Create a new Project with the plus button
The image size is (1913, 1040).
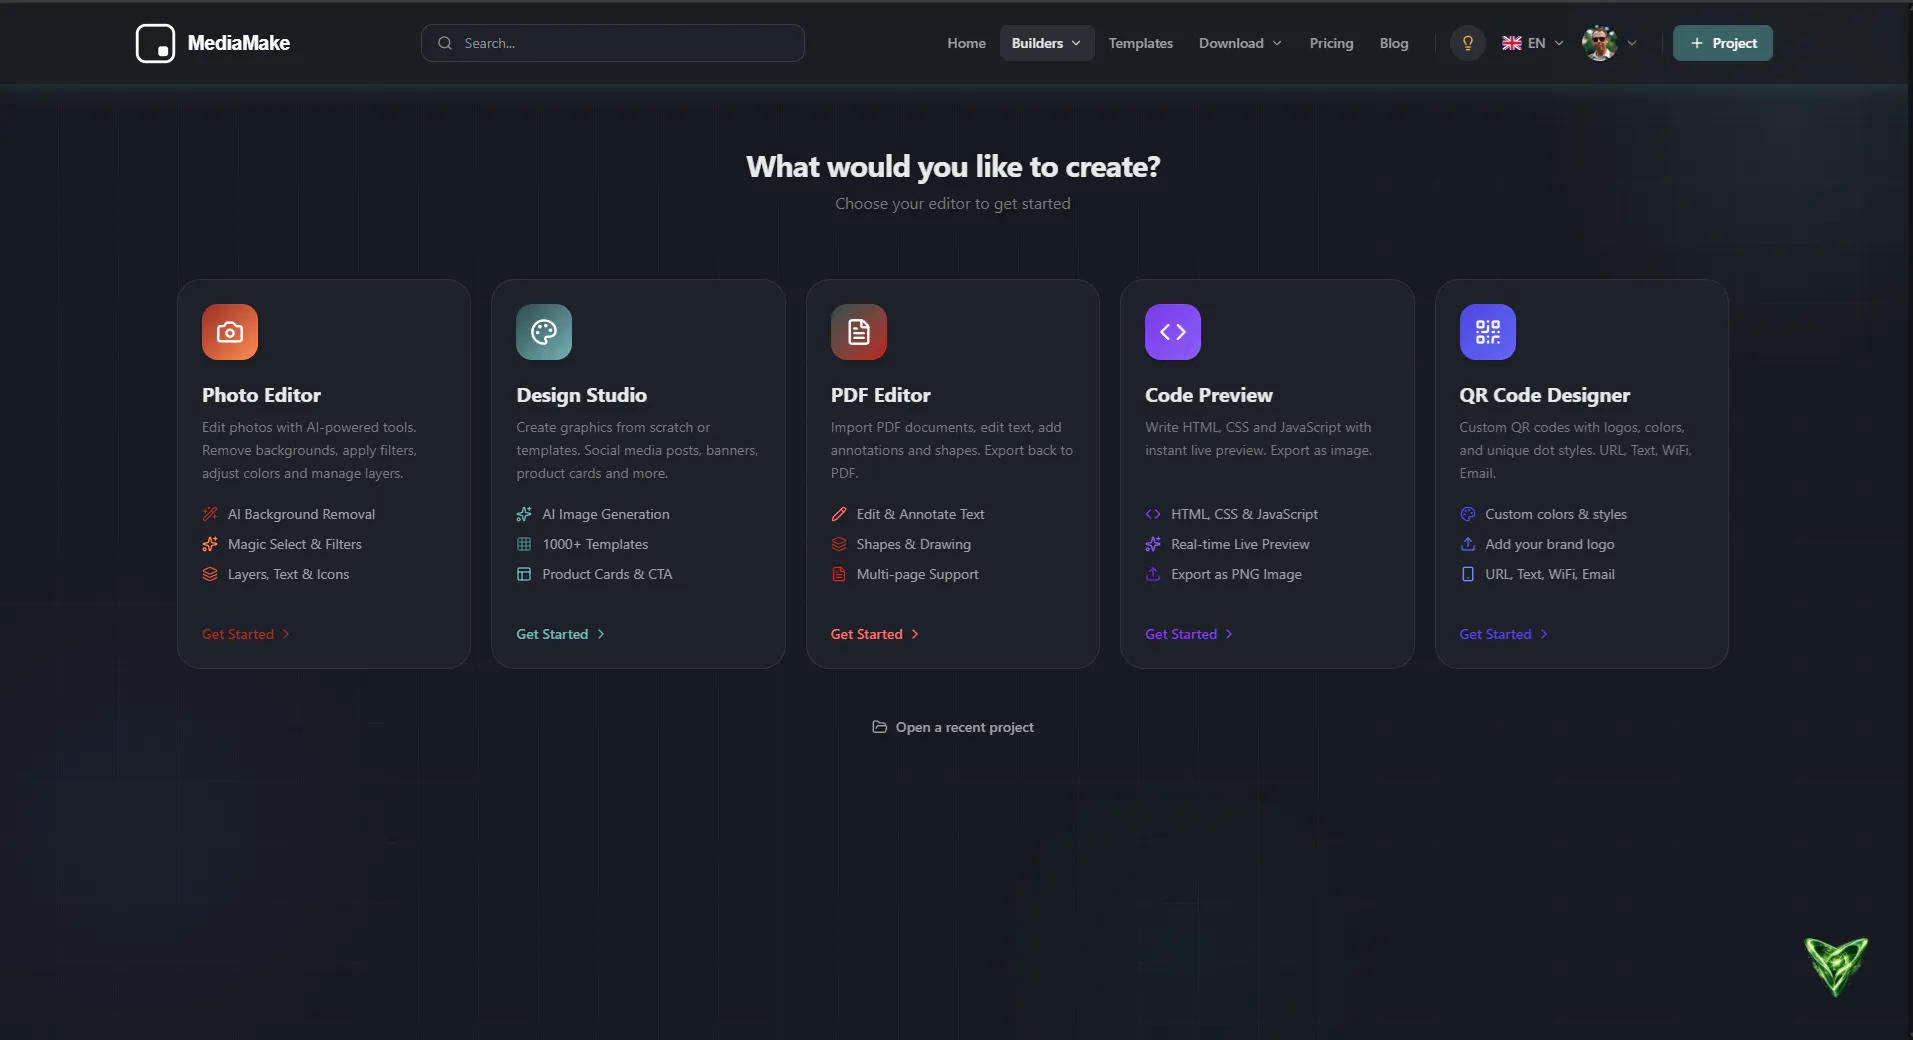[x=1722, y=43]
